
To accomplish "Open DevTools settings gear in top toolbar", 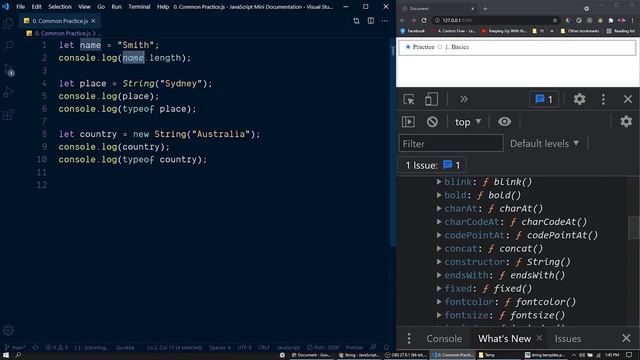I will [579, 99].
